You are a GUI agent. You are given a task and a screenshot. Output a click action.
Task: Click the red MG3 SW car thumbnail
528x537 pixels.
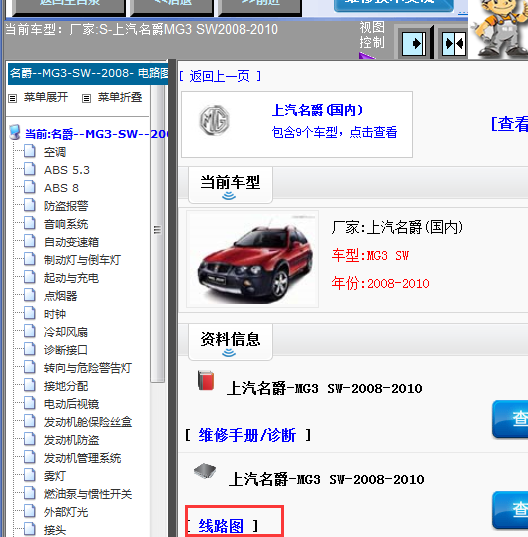coord(252,259)
